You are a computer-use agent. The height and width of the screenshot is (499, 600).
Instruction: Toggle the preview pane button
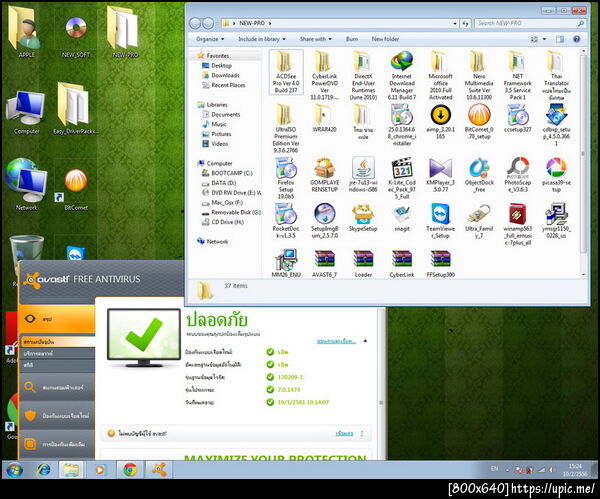point(559,39)
